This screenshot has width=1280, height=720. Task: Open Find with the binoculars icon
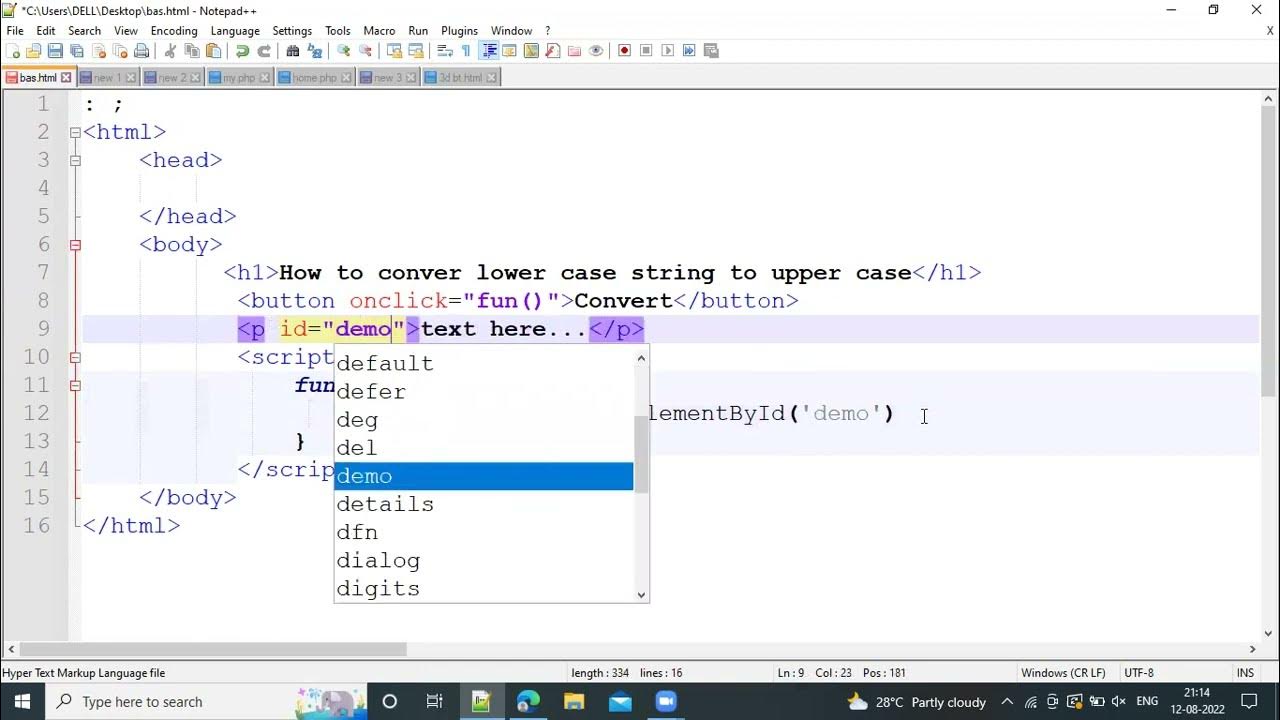click(292, 50)
